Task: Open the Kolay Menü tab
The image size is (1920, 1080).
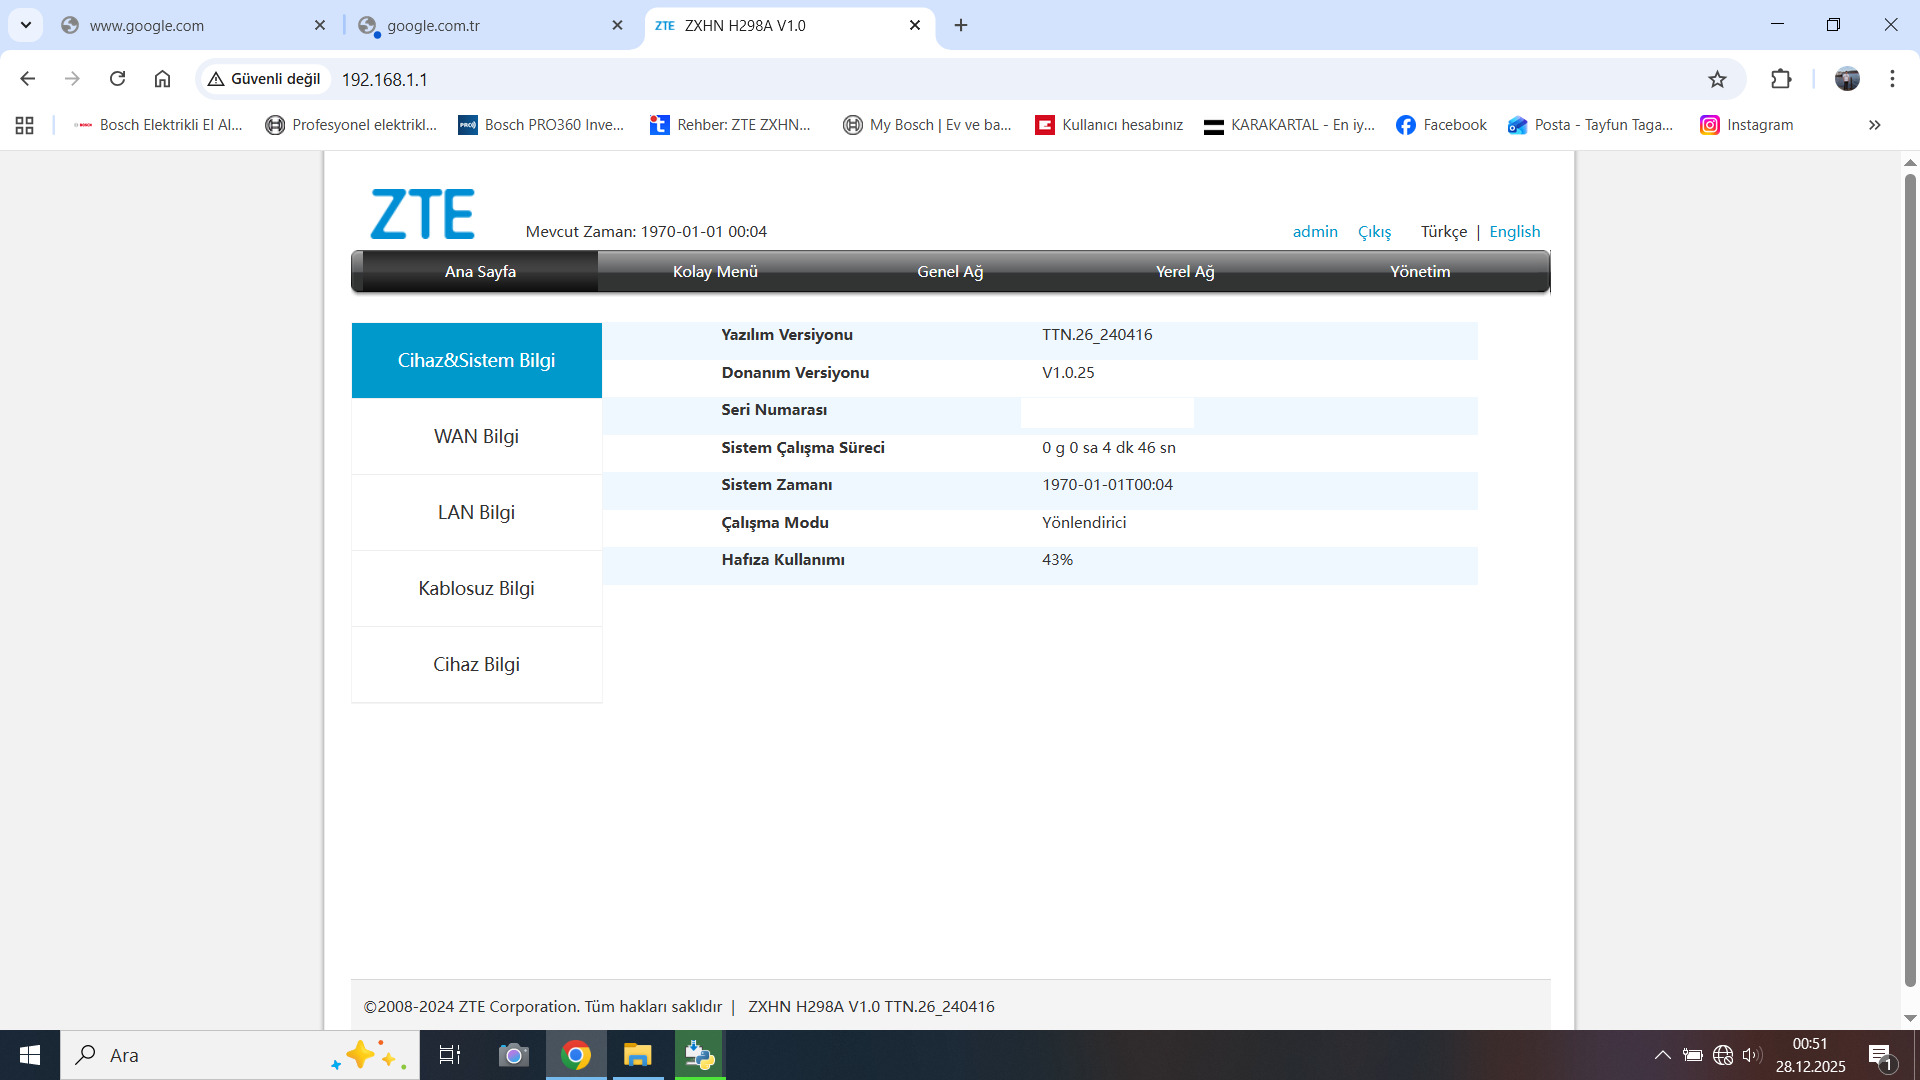Action: [715, 272]
